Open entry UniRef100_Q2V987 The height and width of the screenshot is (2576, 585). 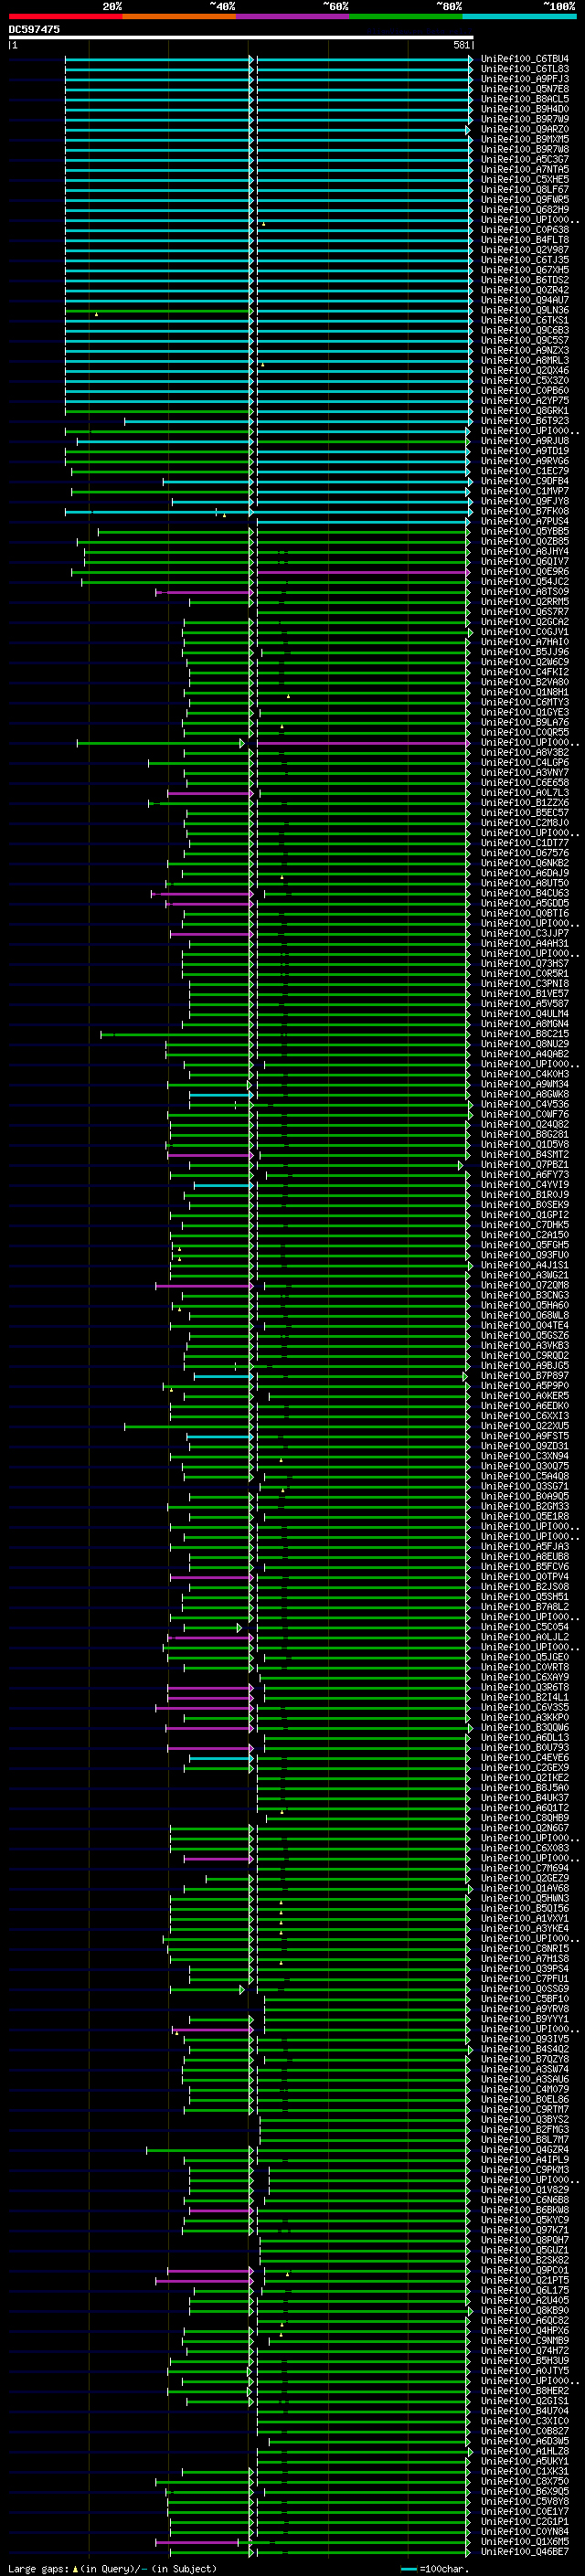point(524,250)
